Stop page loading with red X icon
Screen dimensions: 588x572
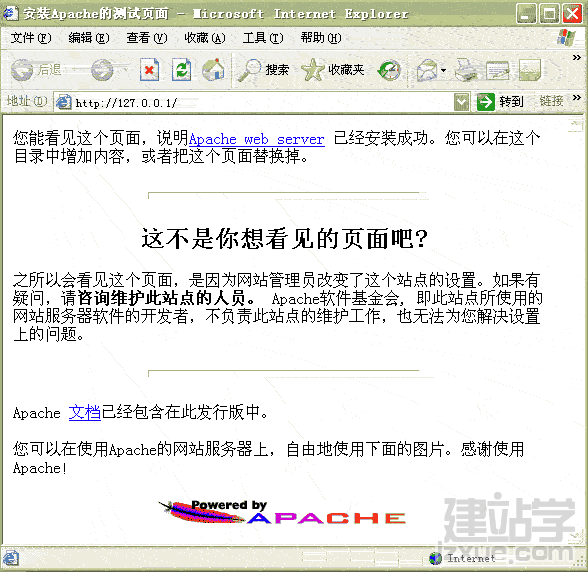(149, 70)
